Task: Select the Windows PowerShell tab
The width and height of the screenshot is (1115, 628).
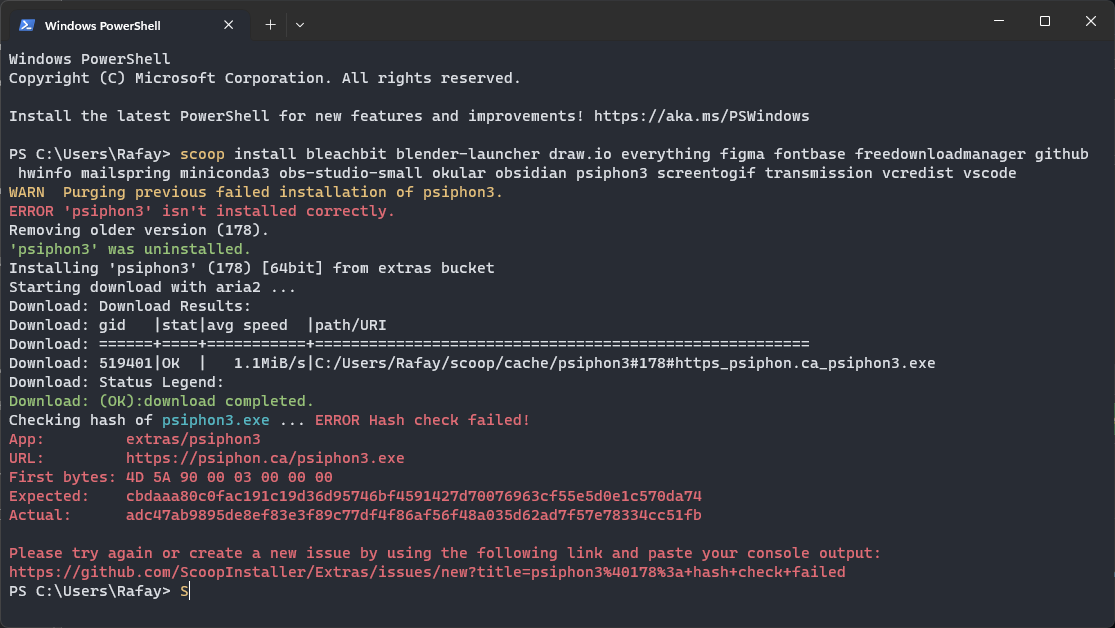Action: click(120, 25)
